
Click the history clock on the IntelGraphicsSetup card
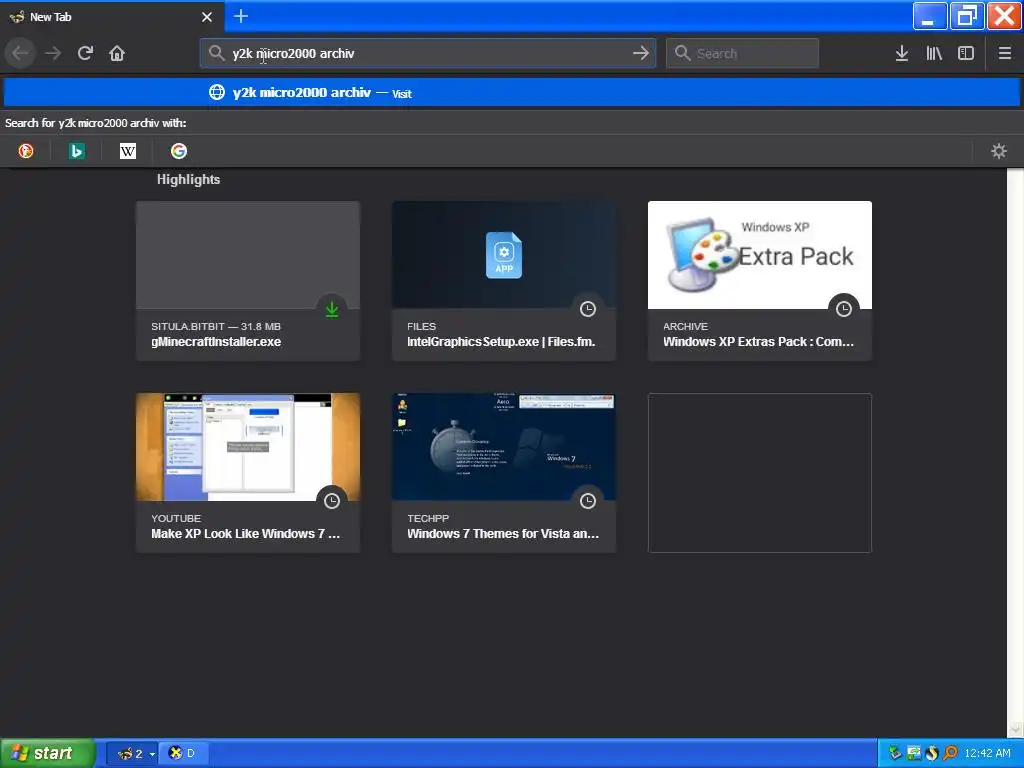click(x=588, y=310)
